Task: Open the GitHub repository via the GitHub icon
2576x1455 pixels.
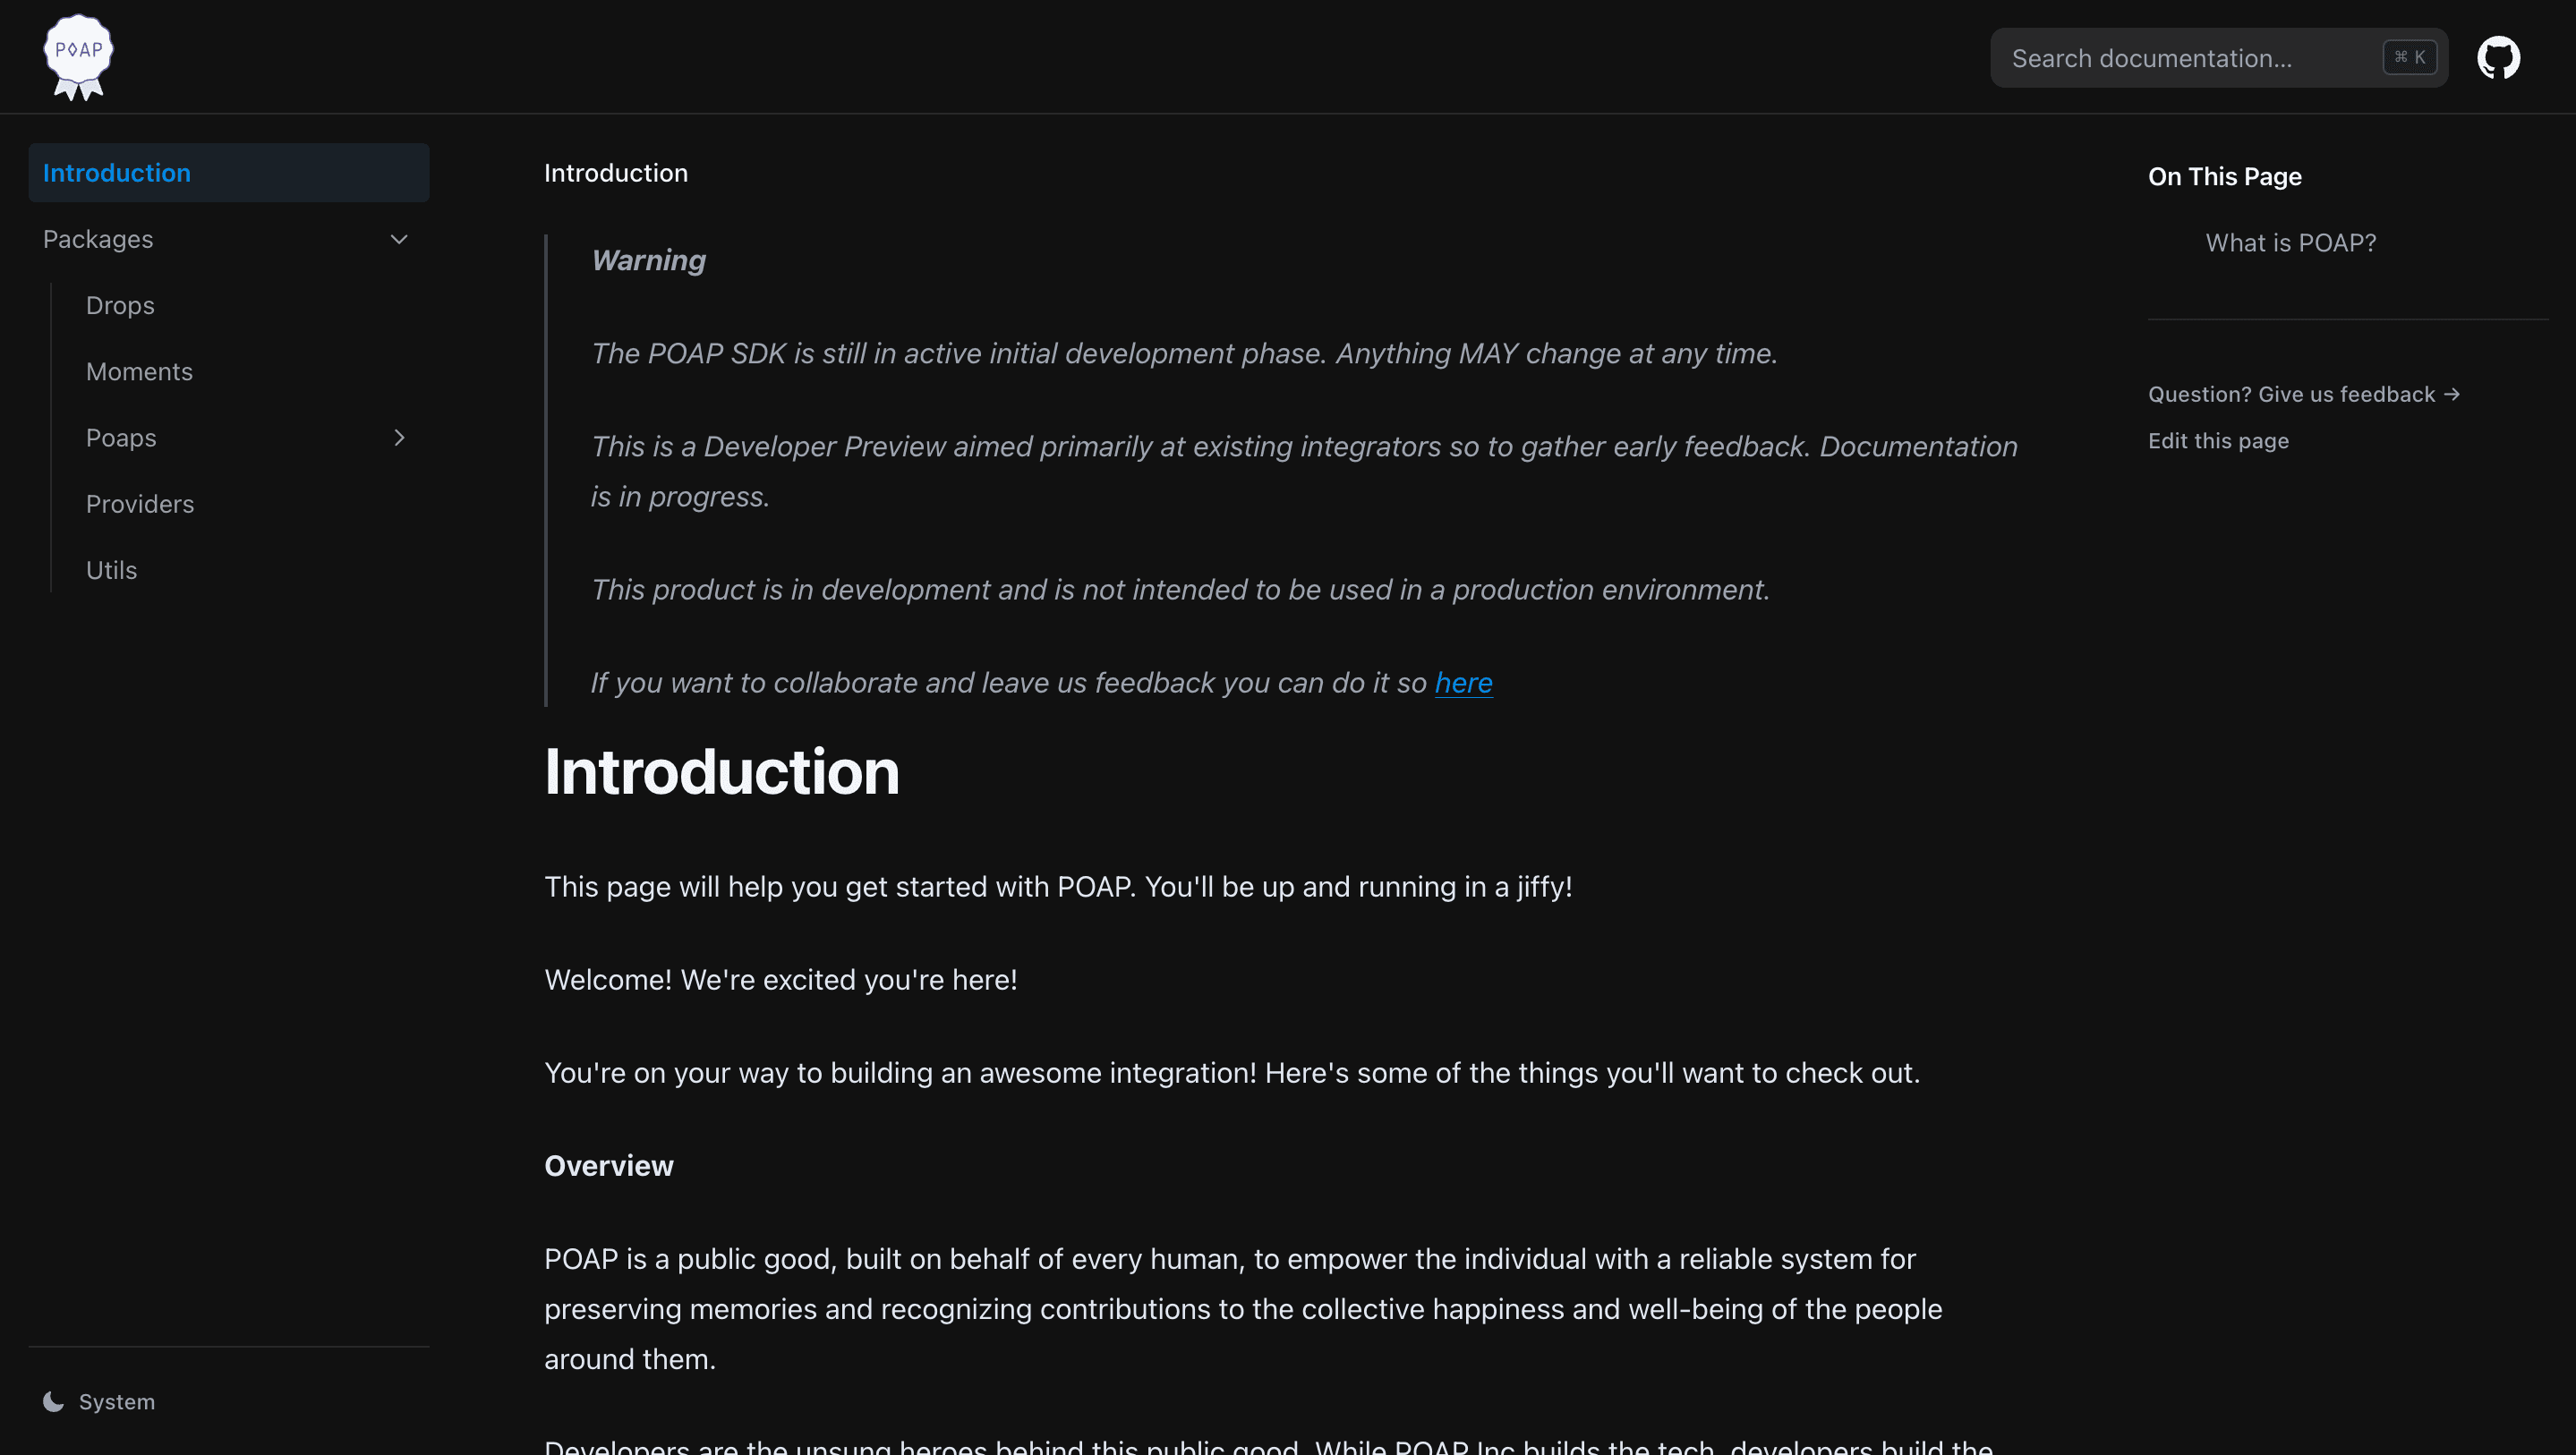Action: click(2499, 57)
